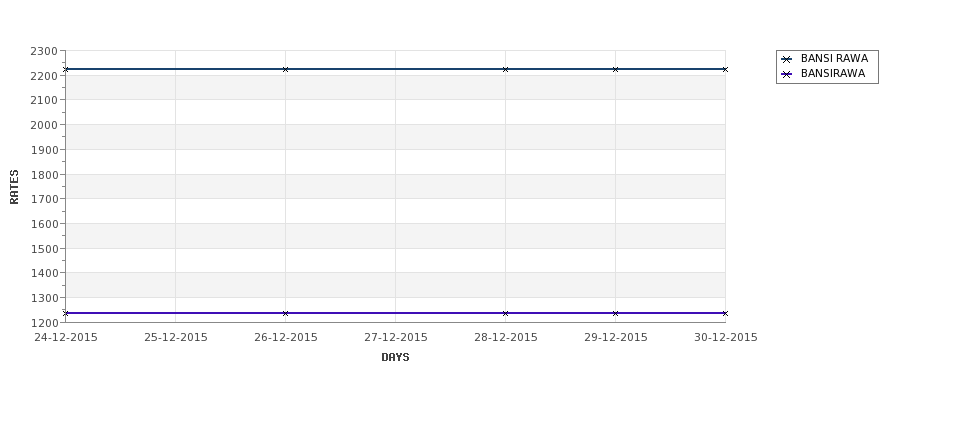The image size is (975, 429).
Task: Click the DAYS axis title
Action: click(395, 357)
